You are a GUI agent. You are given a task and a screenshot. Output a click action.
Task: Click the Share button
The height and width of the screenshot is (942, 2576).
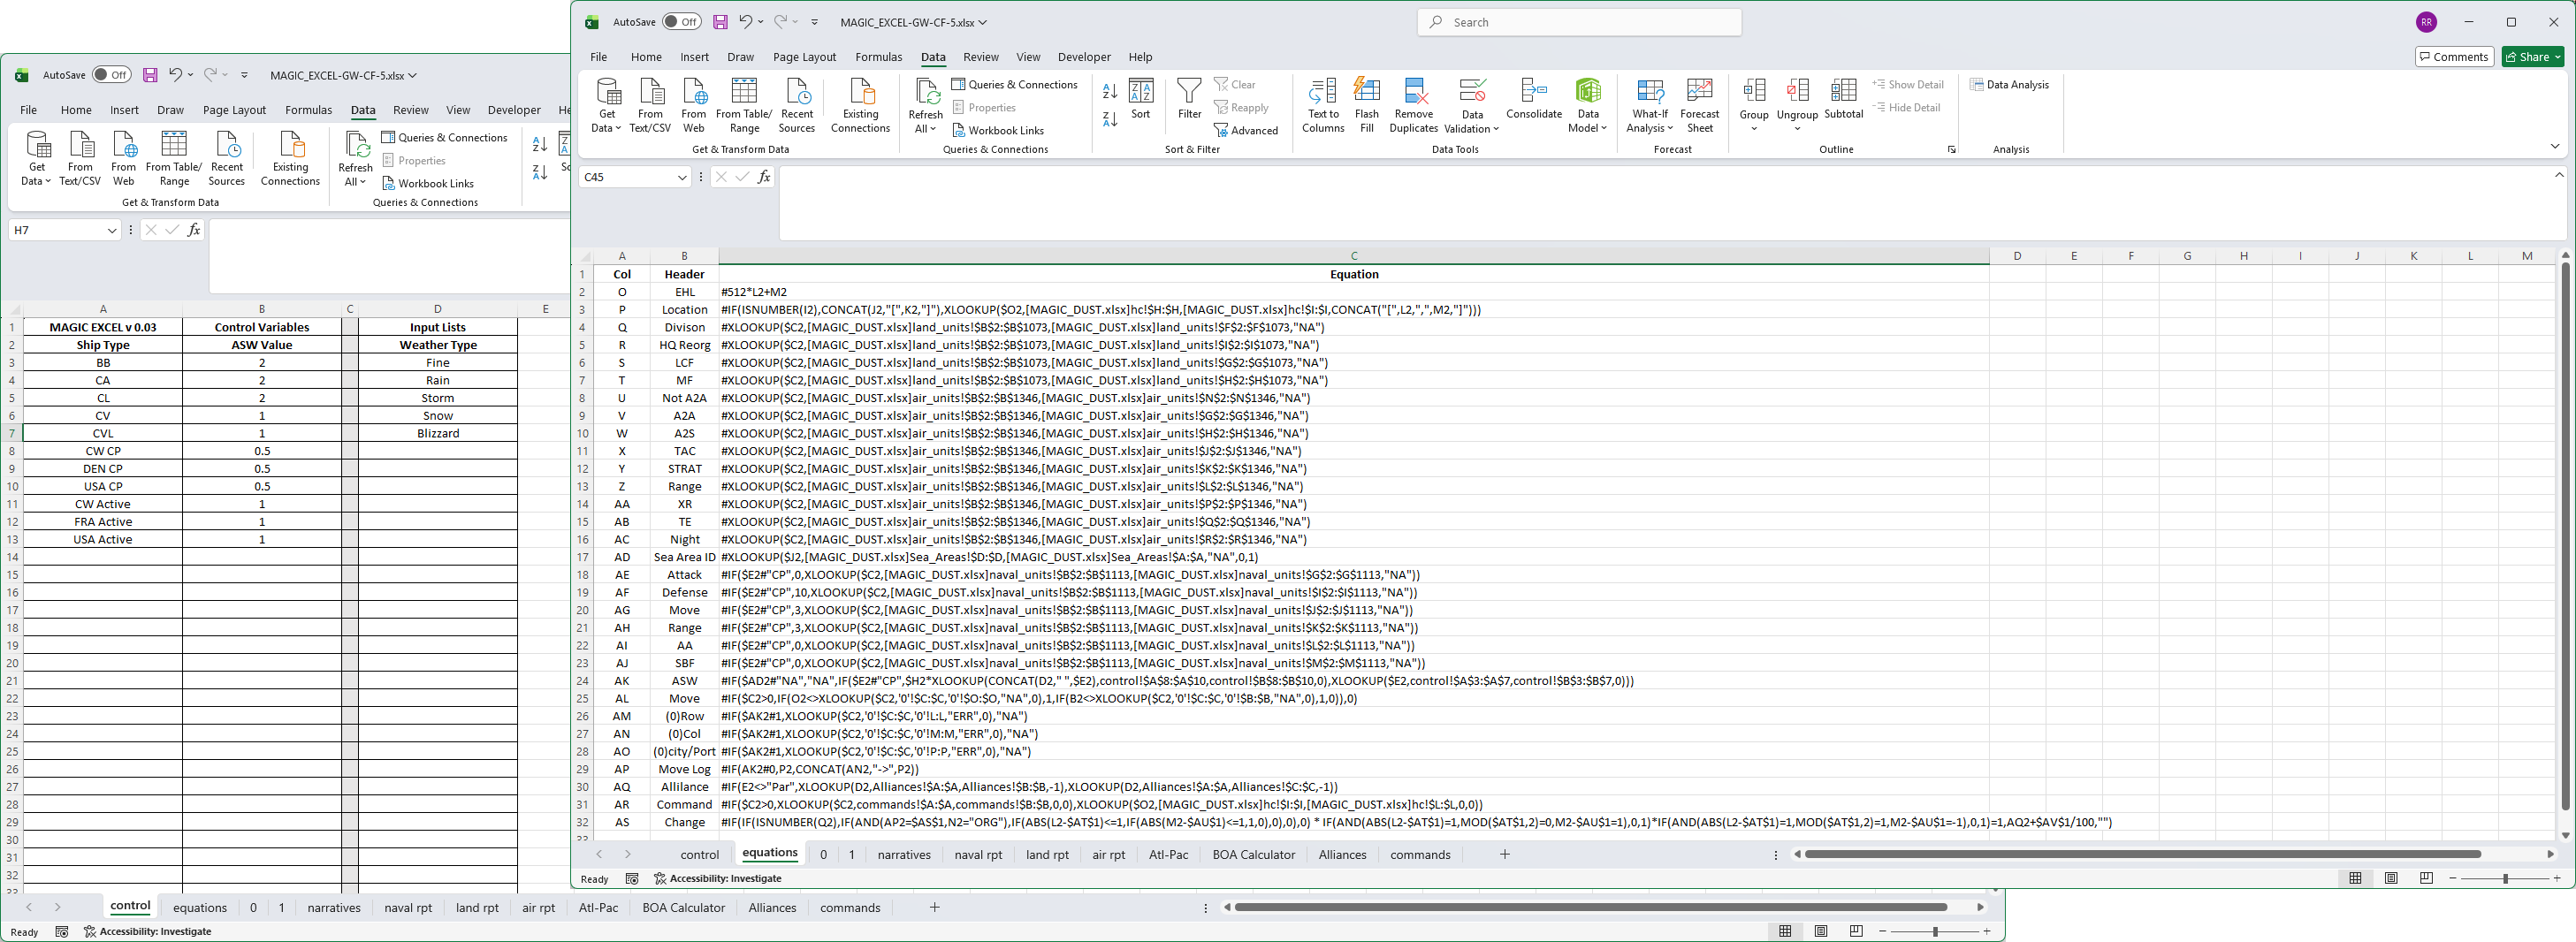[x=2533, y=57]
